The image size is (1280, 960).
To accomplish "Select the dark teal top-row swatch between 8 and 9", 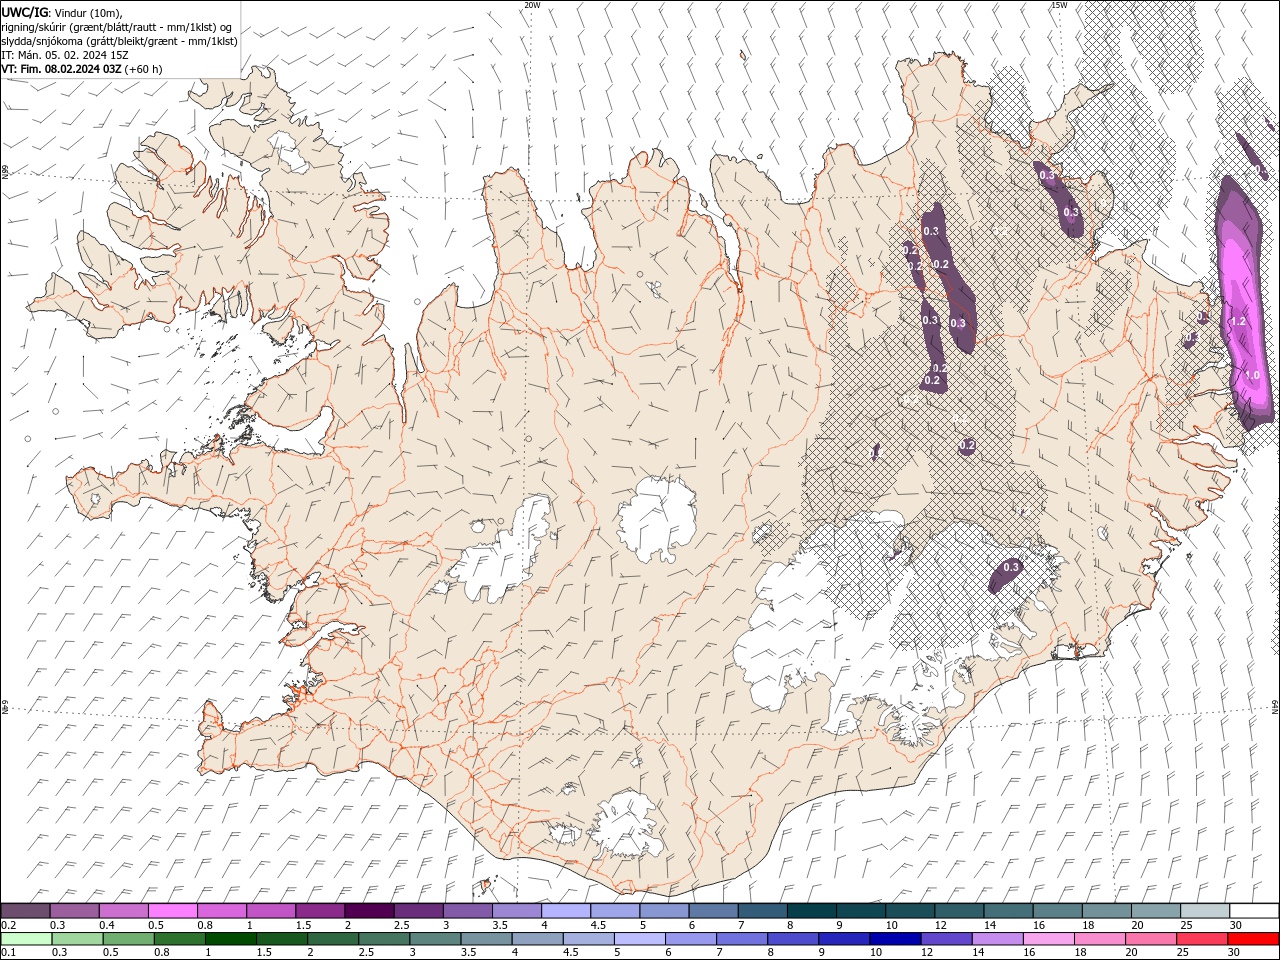I will coord(812,911).
